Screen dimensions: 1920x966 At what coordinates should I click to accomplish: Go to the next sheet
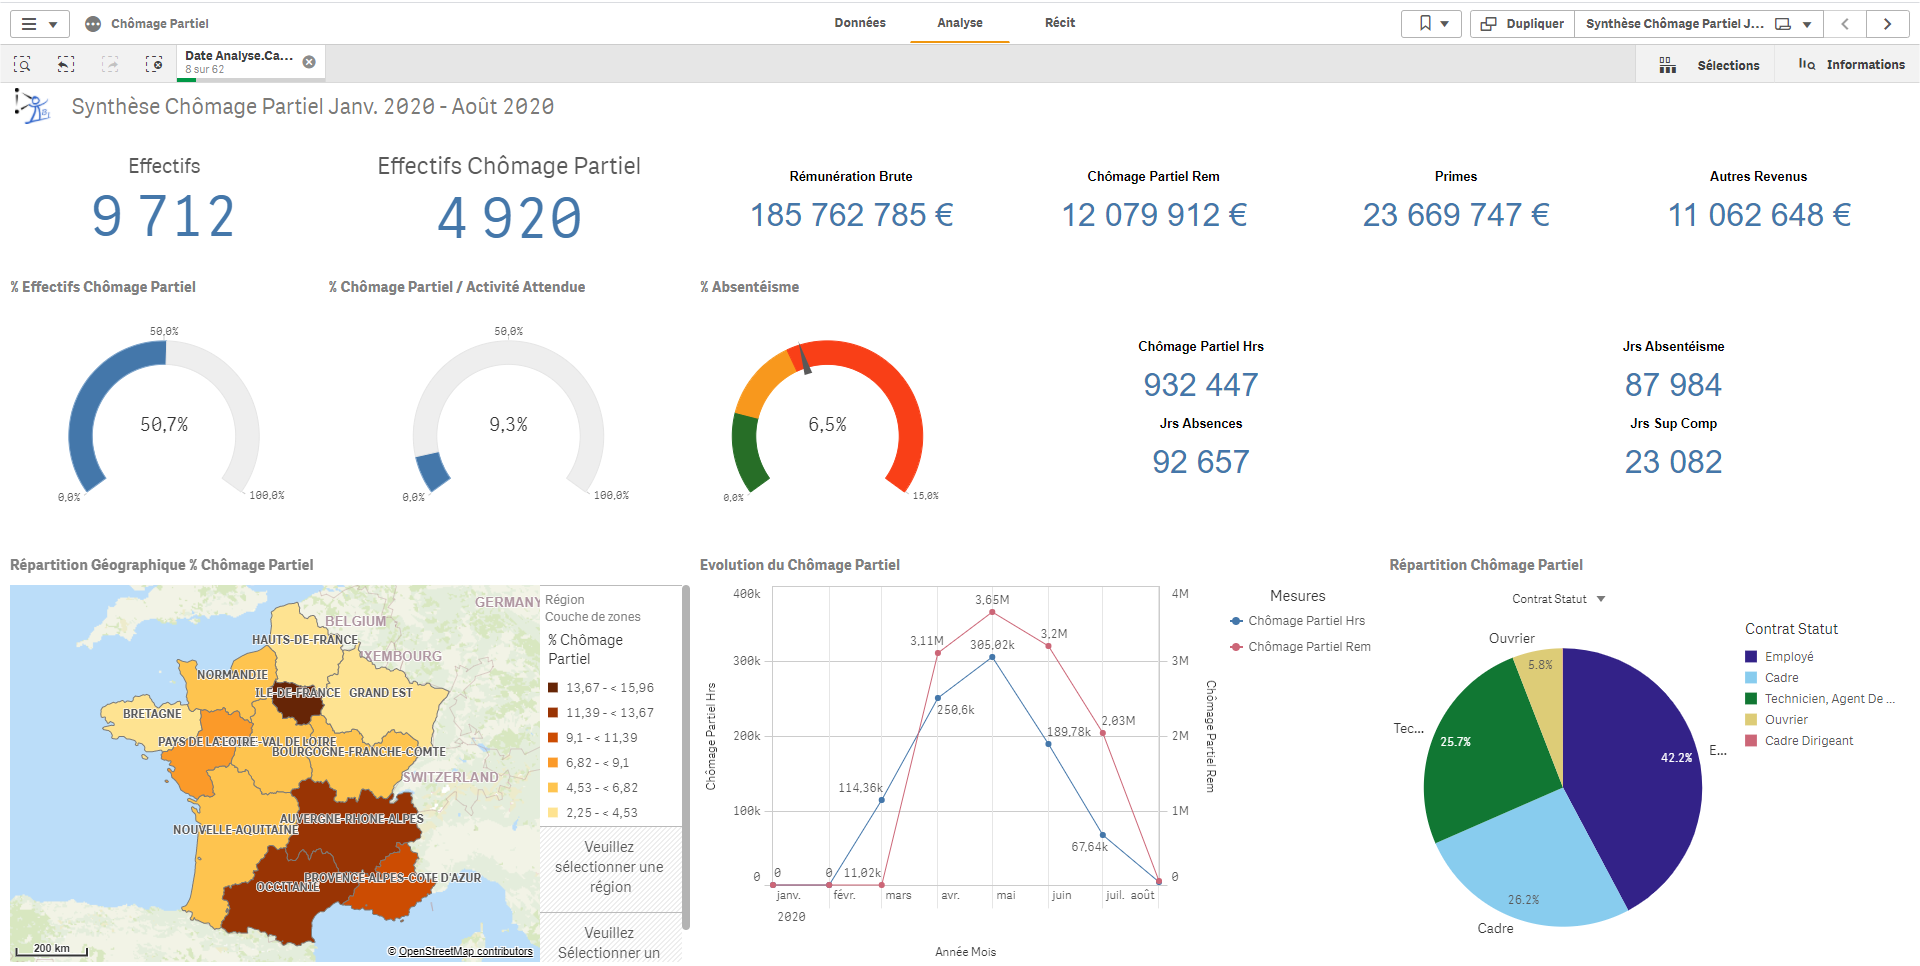(1887, 24)
